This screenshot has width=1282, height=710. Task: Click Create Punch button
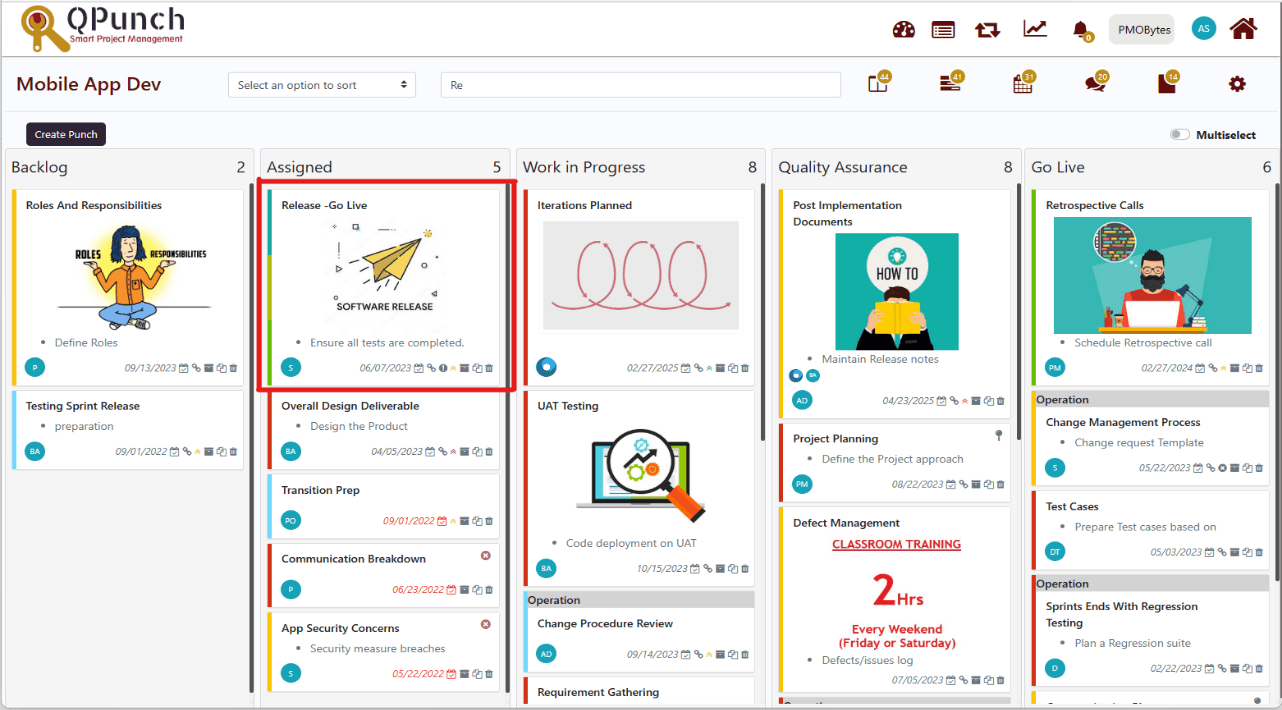click(x=66, y=134)
